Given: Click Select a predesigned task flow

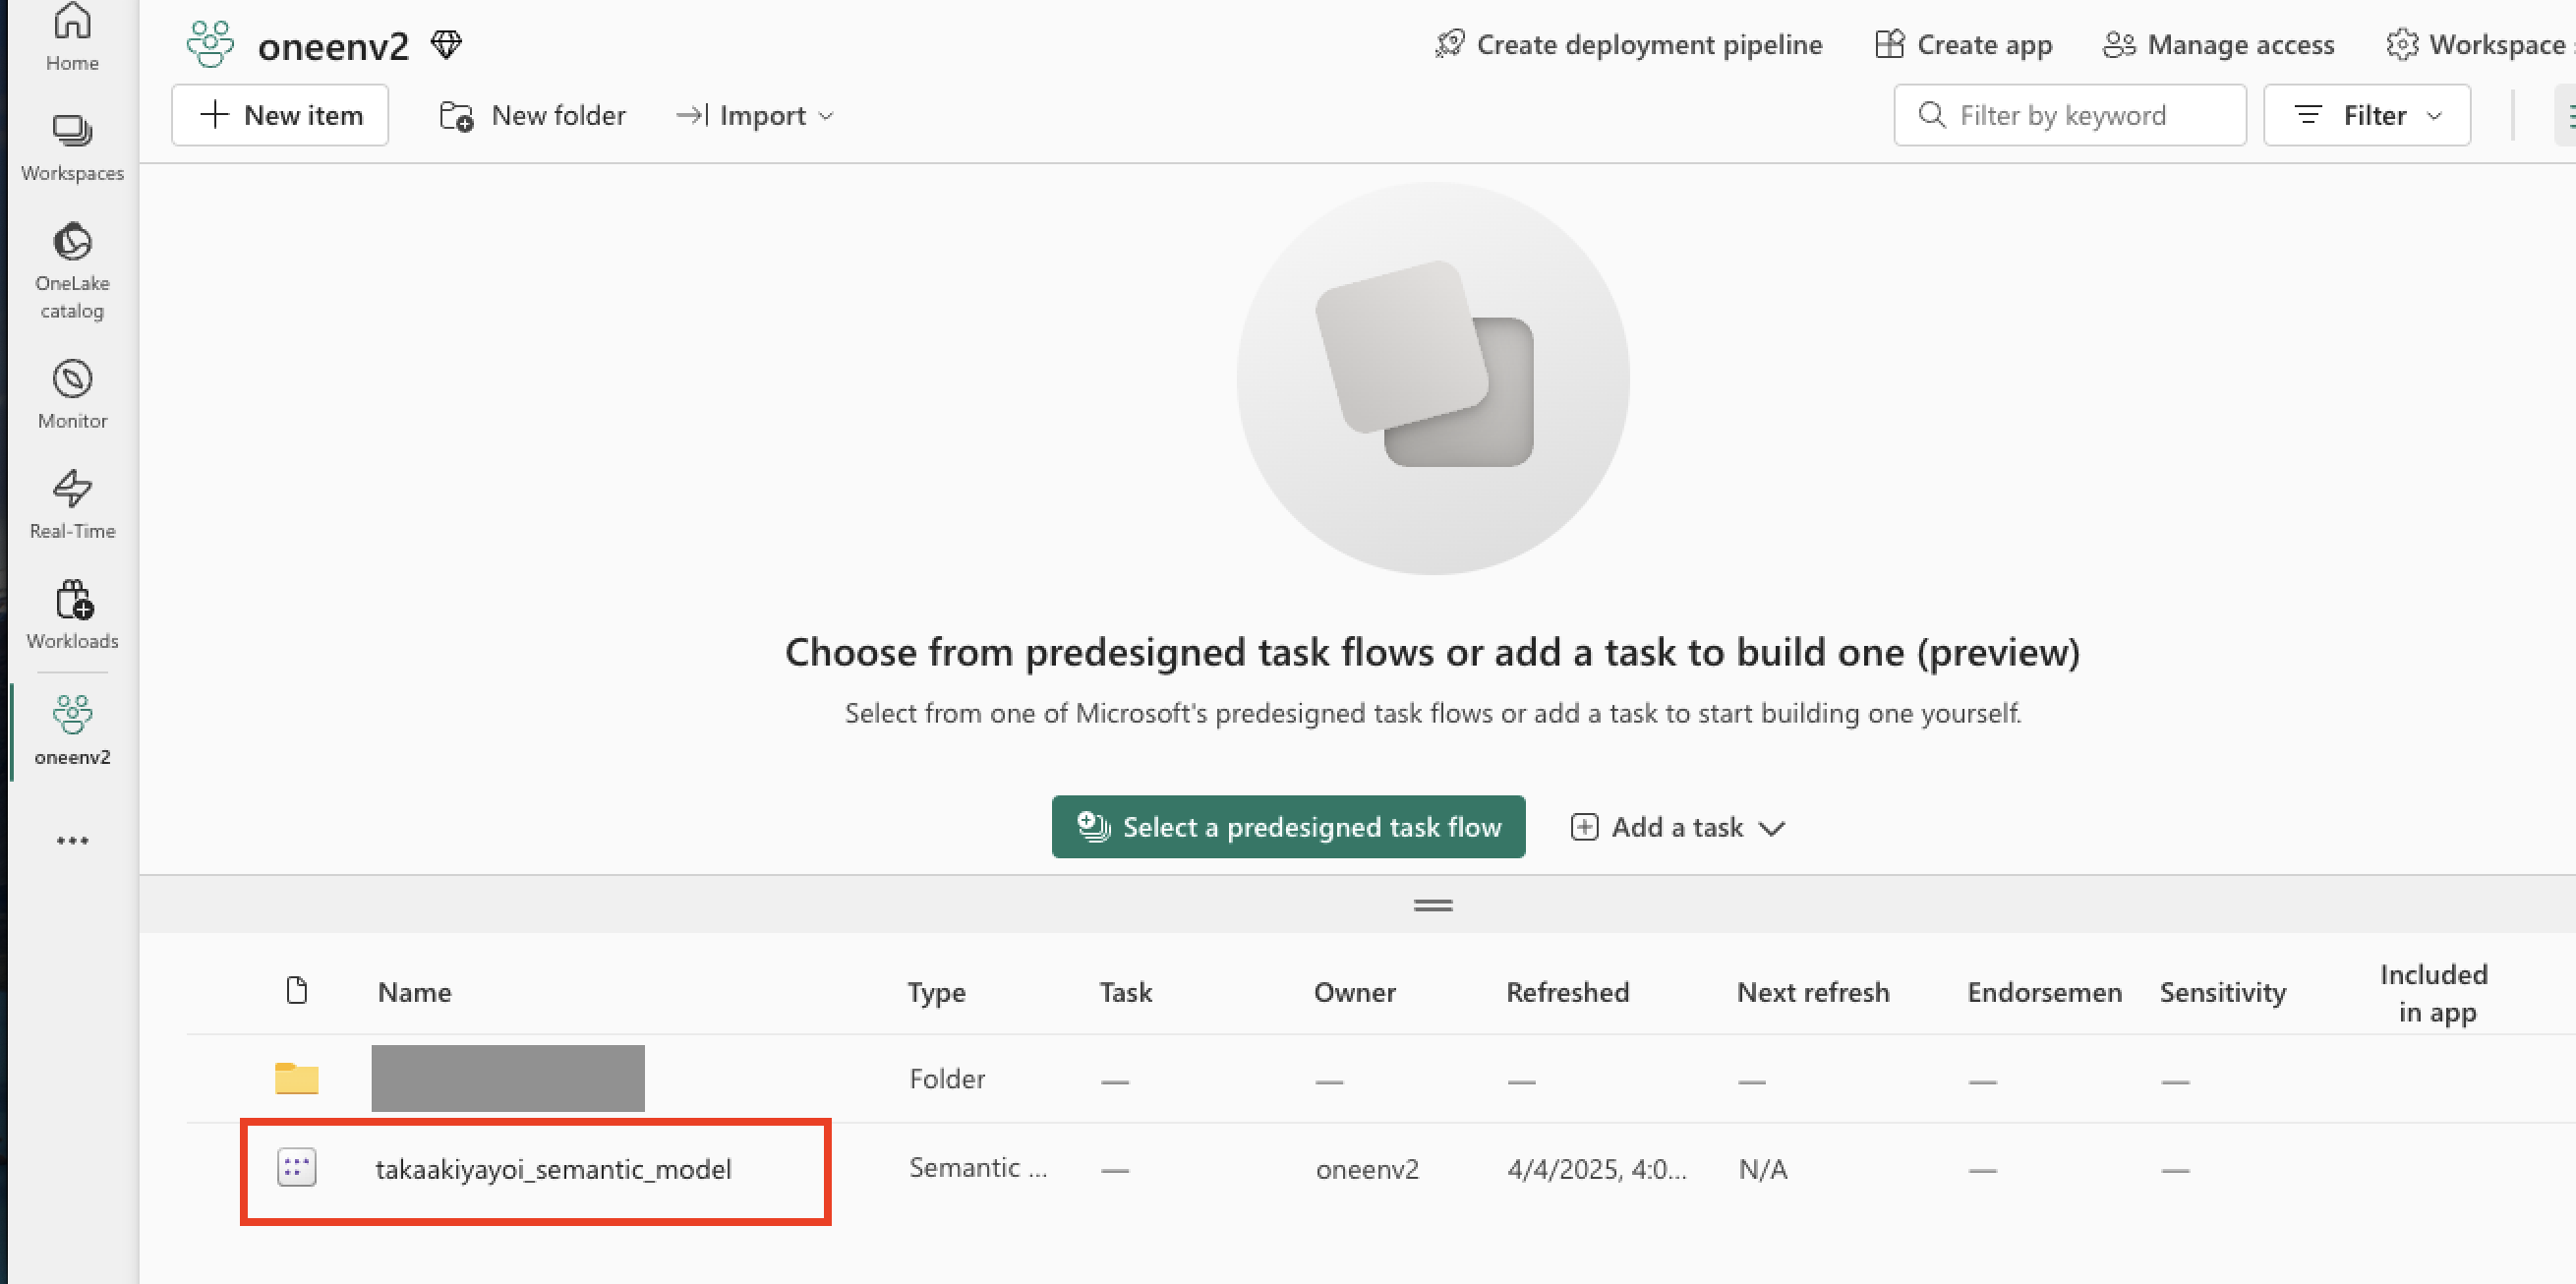Looking at the screenshot, I should click(x=1288, y=827).
